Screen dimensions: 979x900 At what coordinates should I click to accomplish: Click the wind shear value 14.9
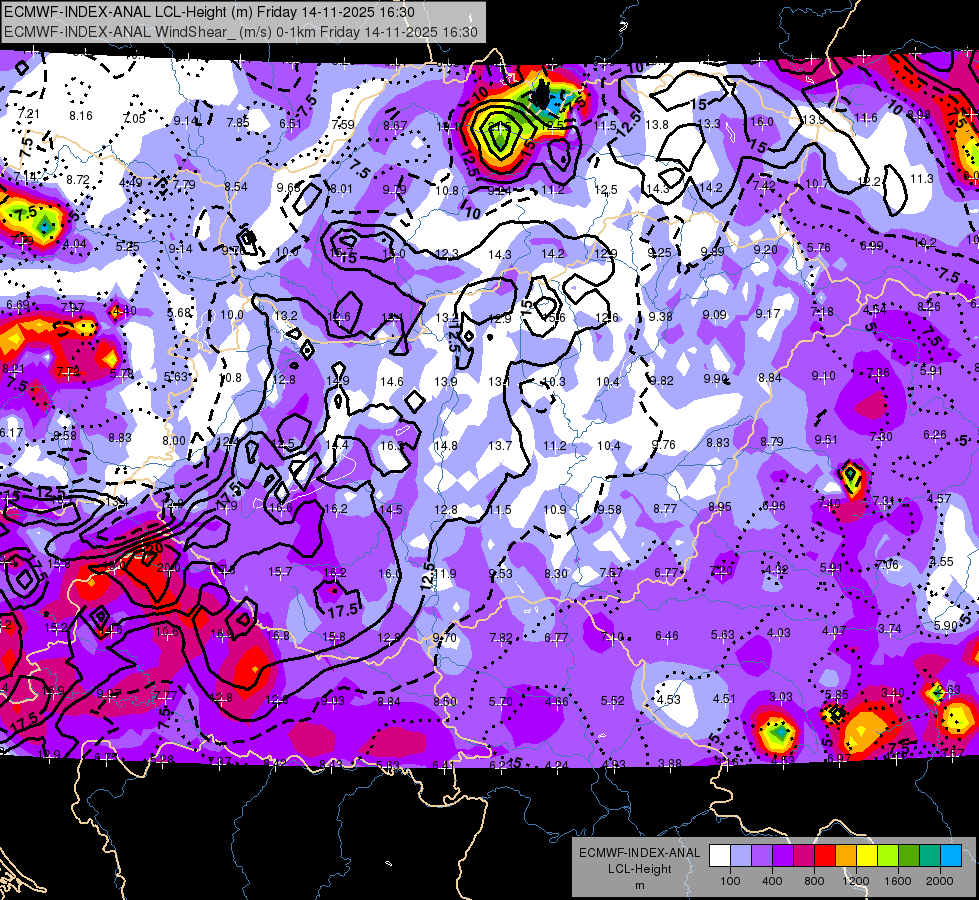pos(338,380)
